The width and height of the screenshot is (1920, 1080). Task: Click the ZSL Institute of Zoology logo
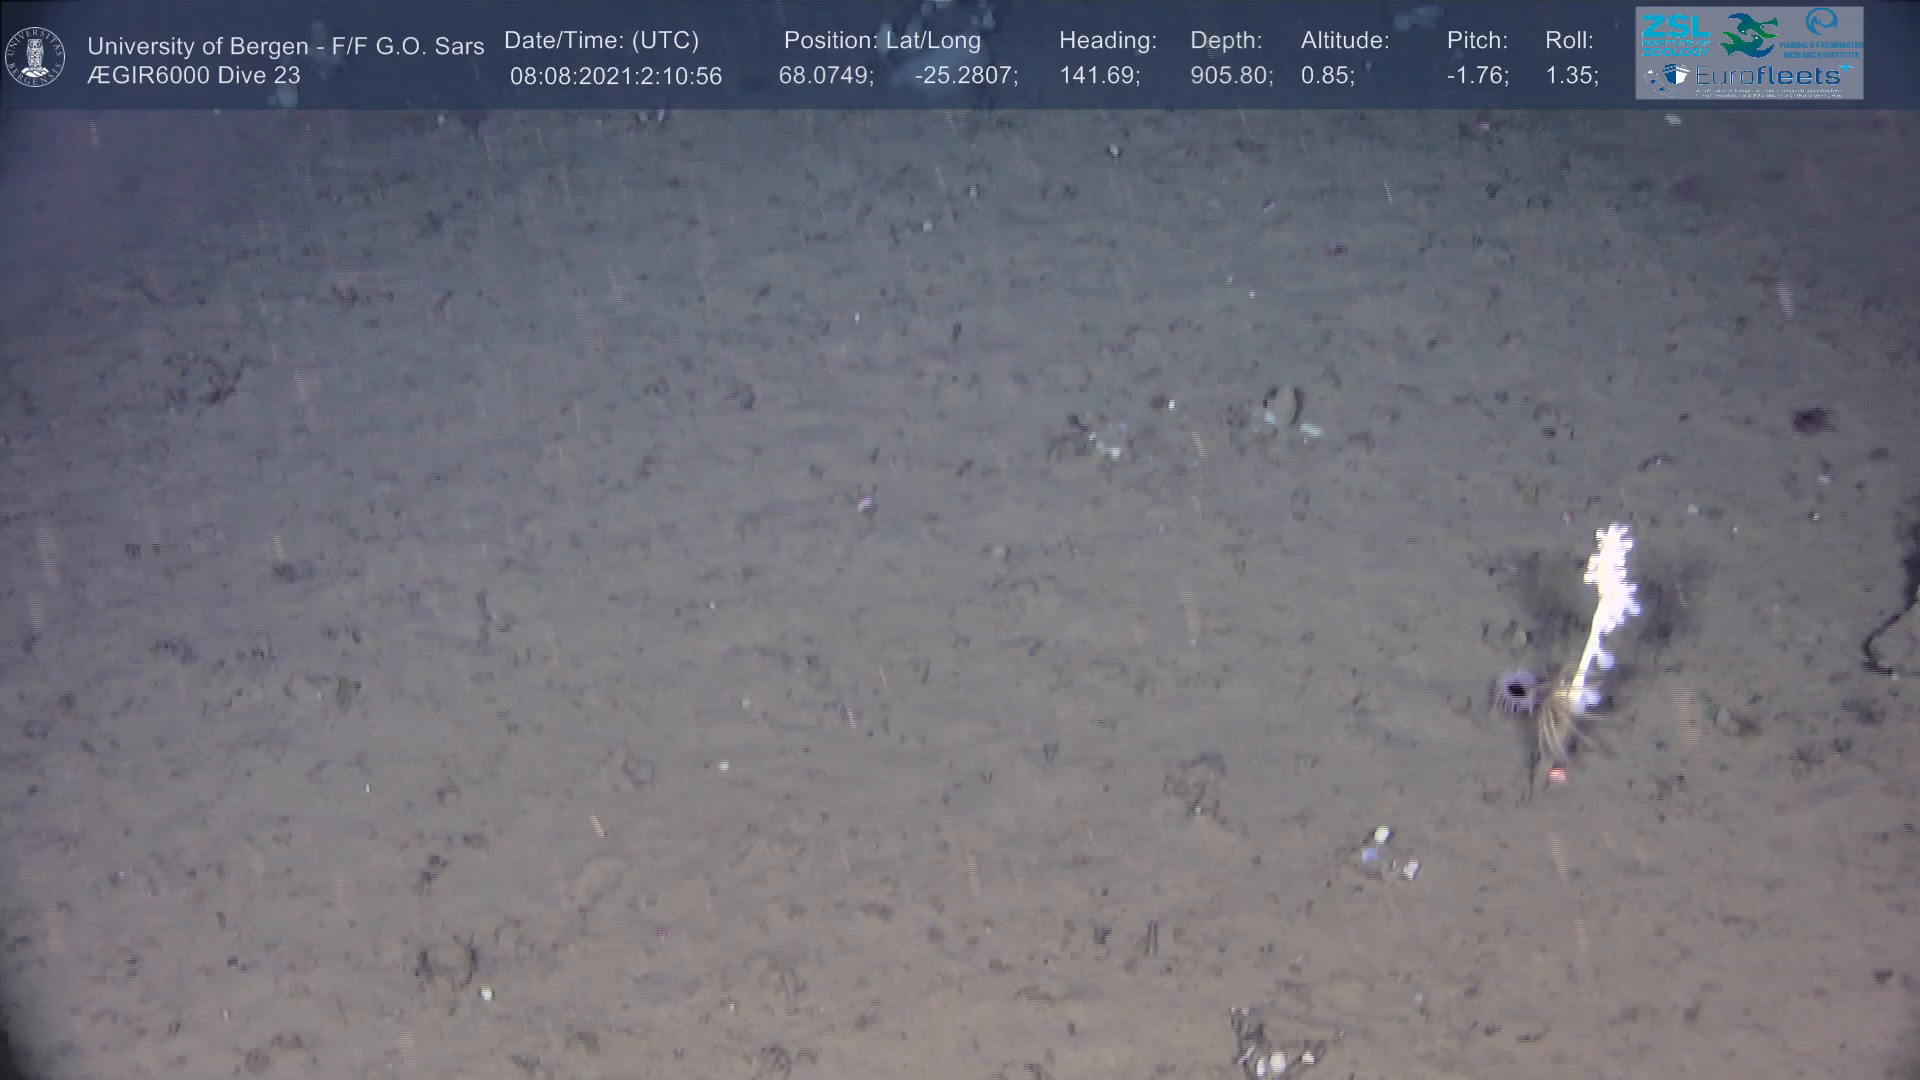click(1675, 34)
